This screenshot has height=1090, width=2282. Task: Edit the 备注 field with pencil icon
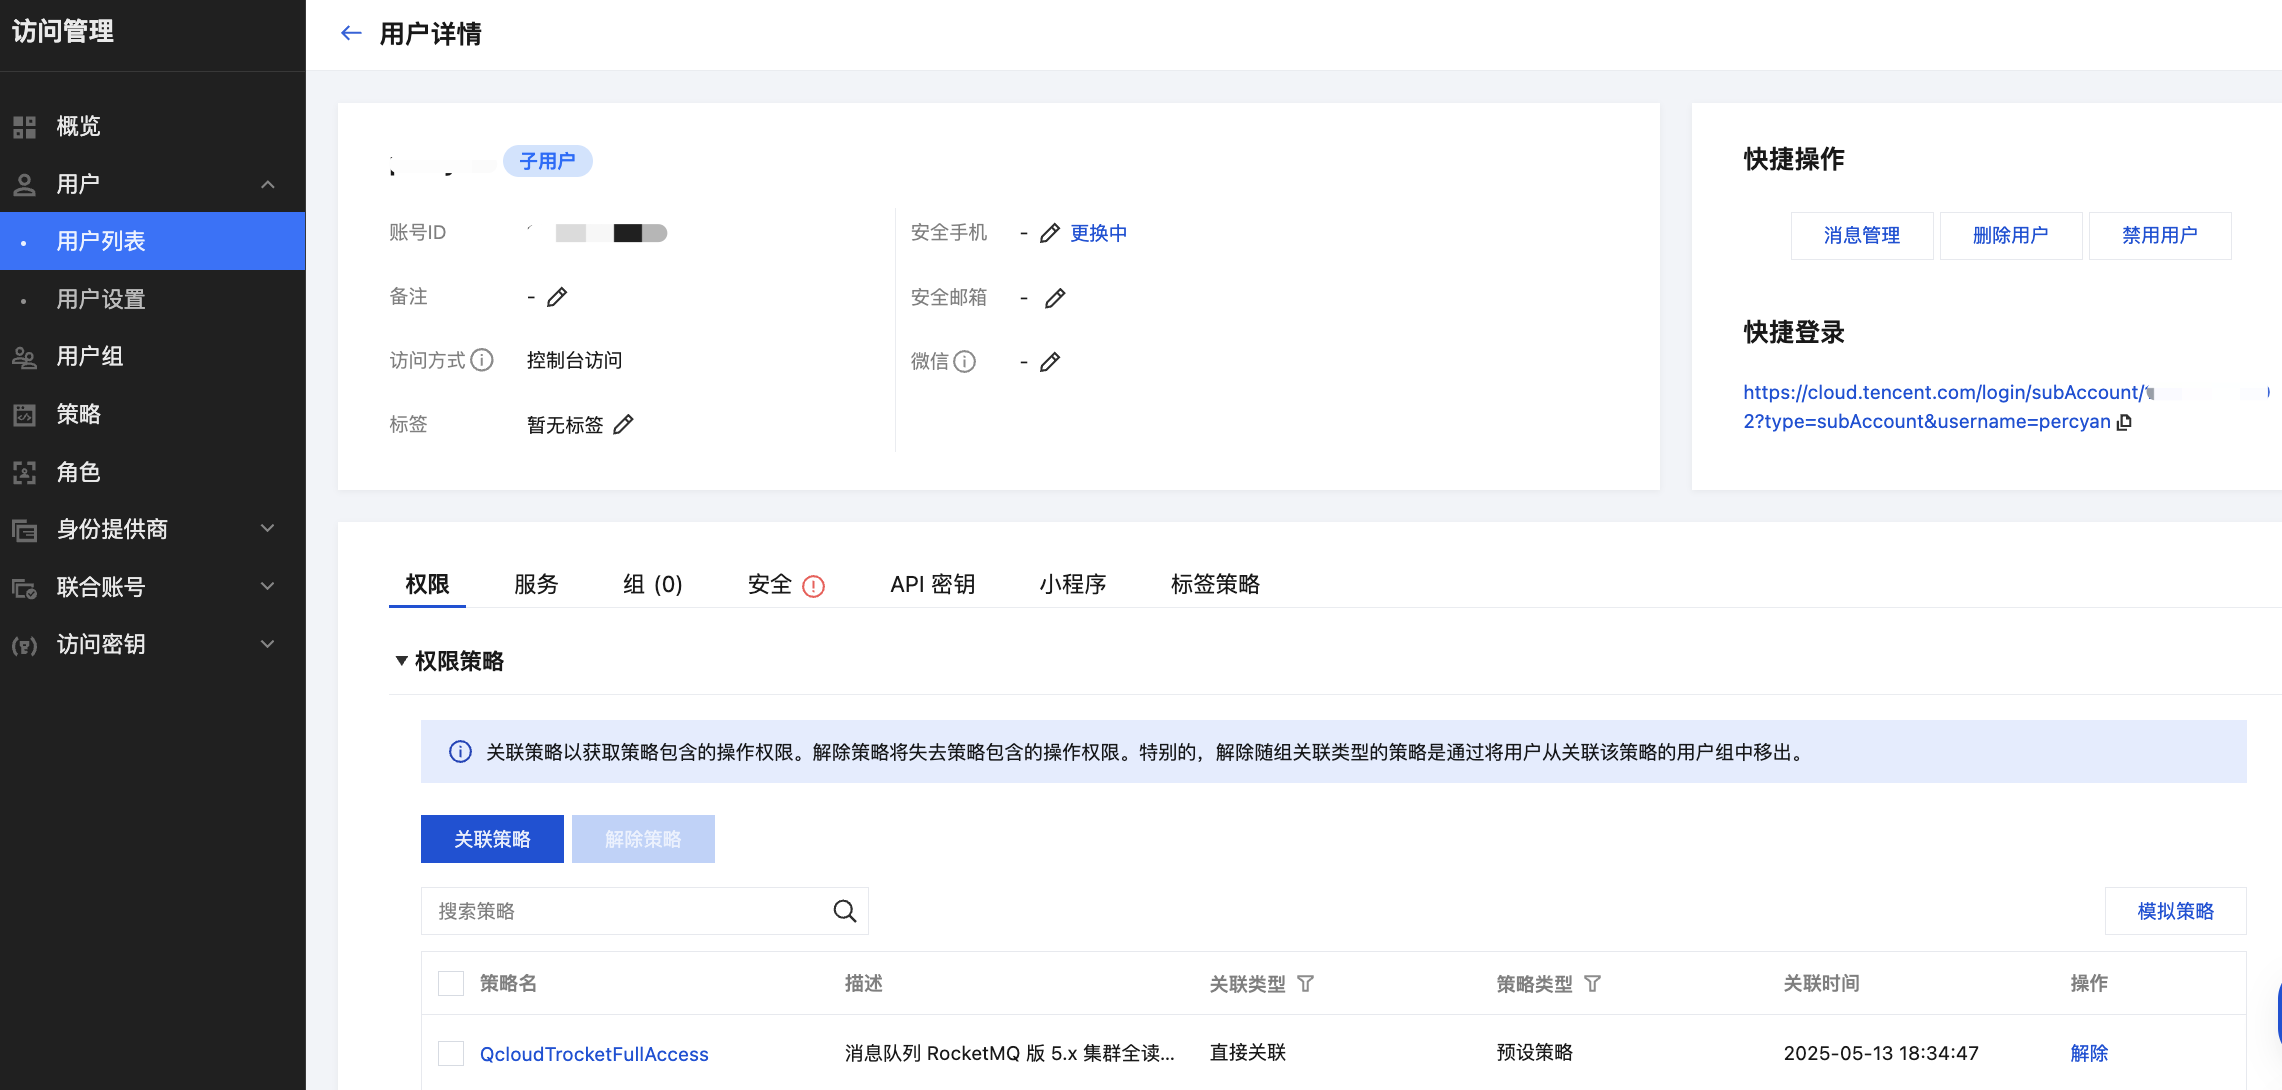(557, 297)
